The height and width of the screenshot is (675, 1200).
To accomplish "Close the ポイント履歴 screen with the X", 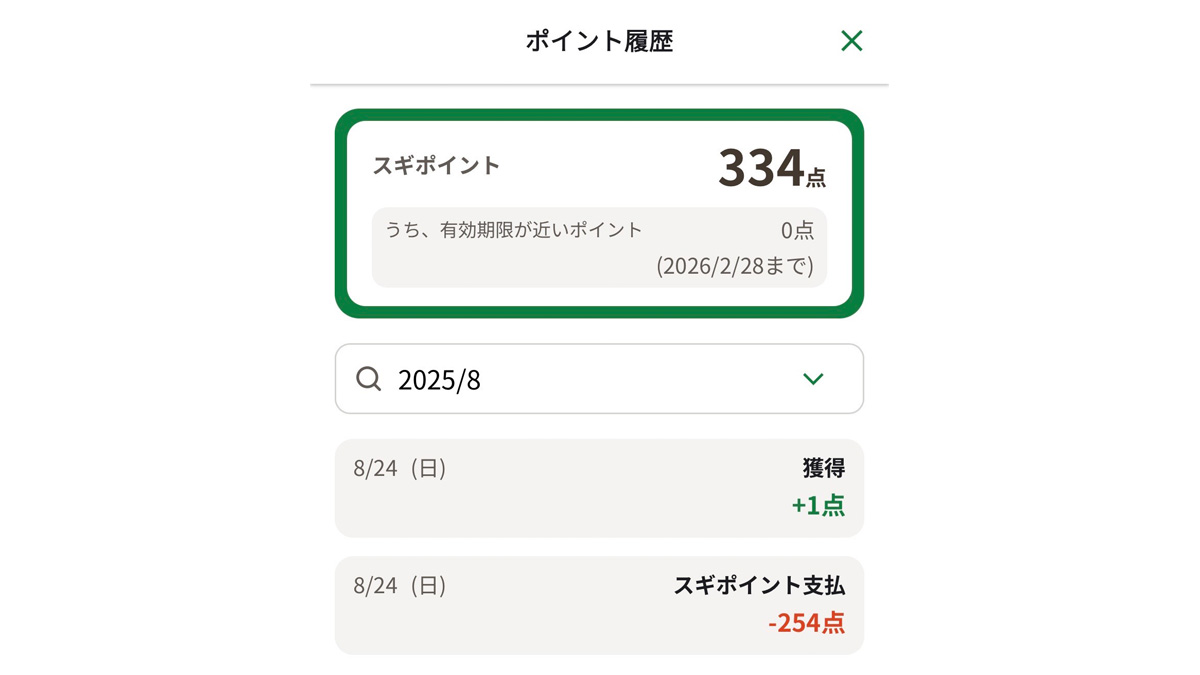I will tap(851, 41).
